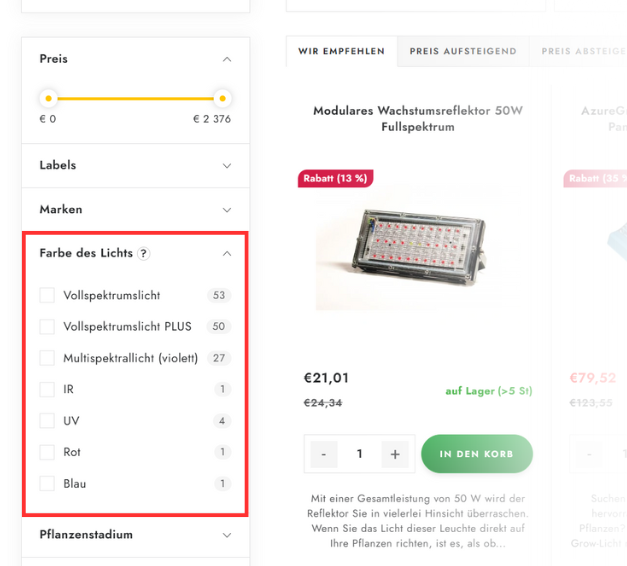Click the plus quantity button
627x566 pixels.
(395, 454)
